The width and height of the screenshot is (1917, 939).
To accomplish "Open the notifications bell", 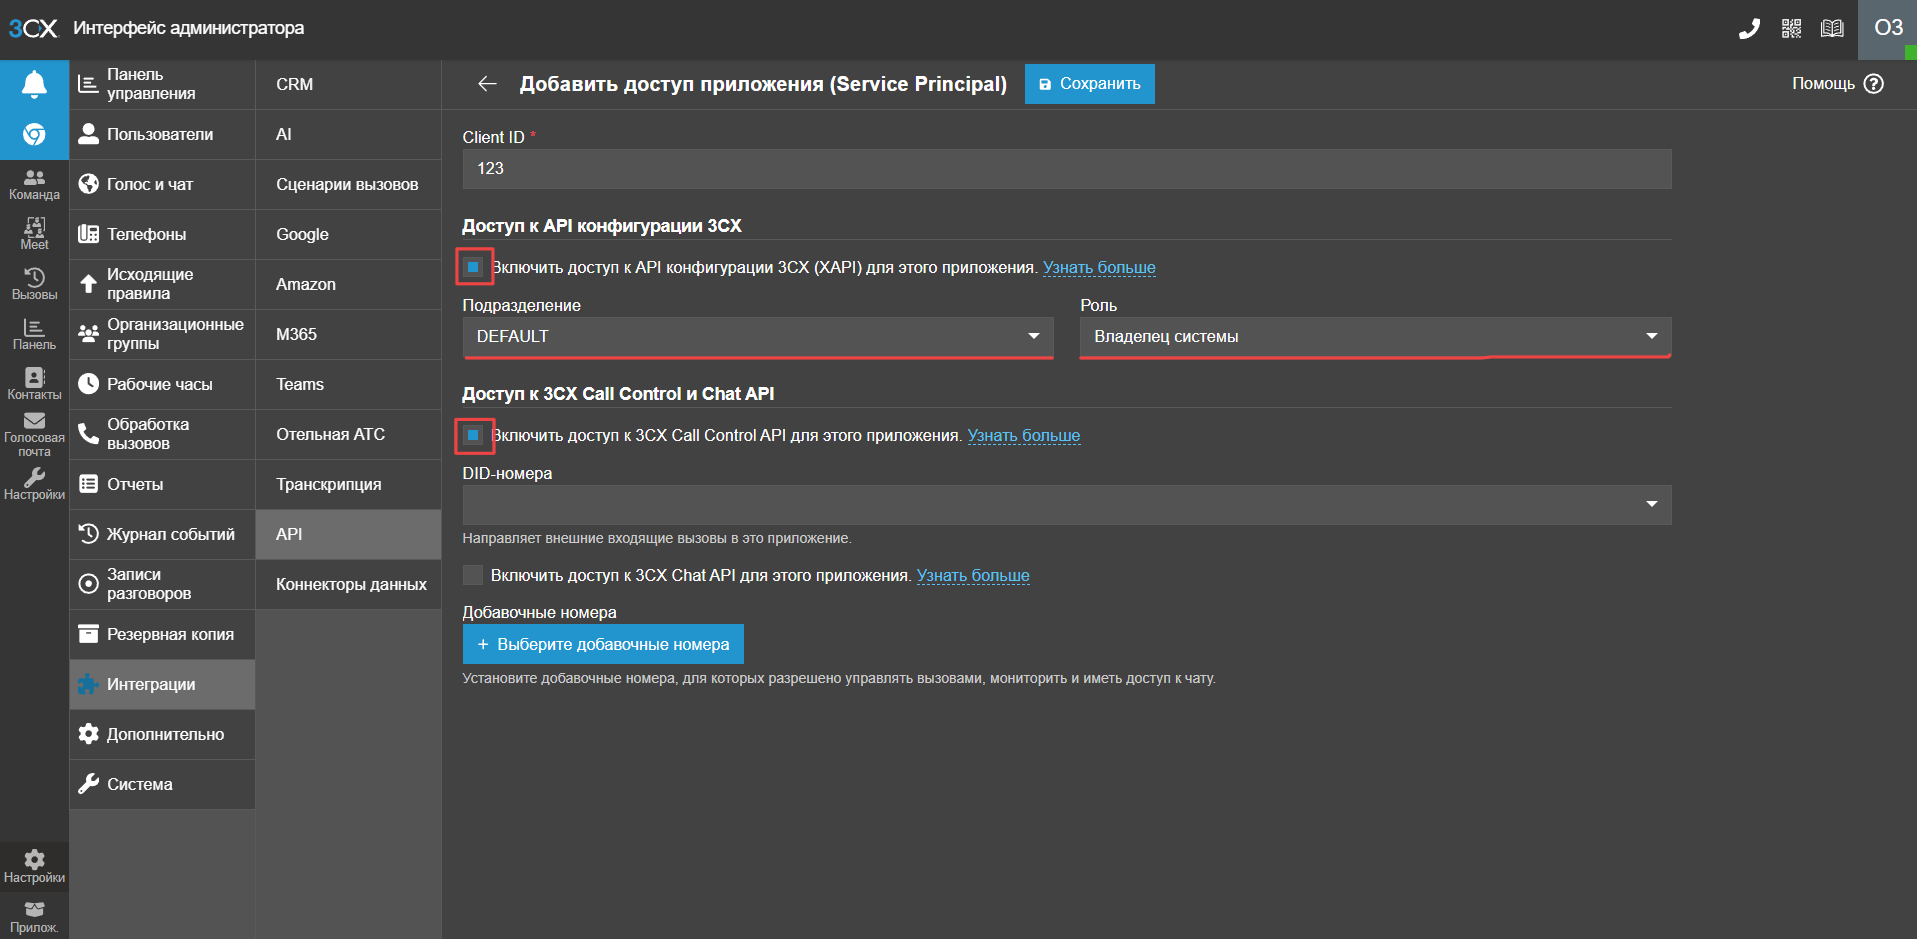I will (x=34, y=84).
